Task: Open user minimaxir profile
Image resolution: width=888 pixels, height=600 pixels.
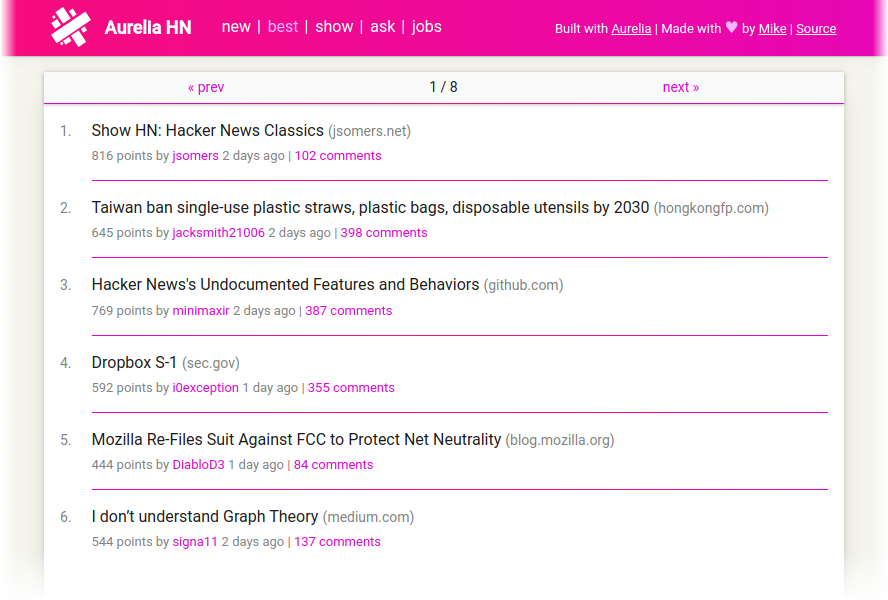Action: tap(201, 311)
